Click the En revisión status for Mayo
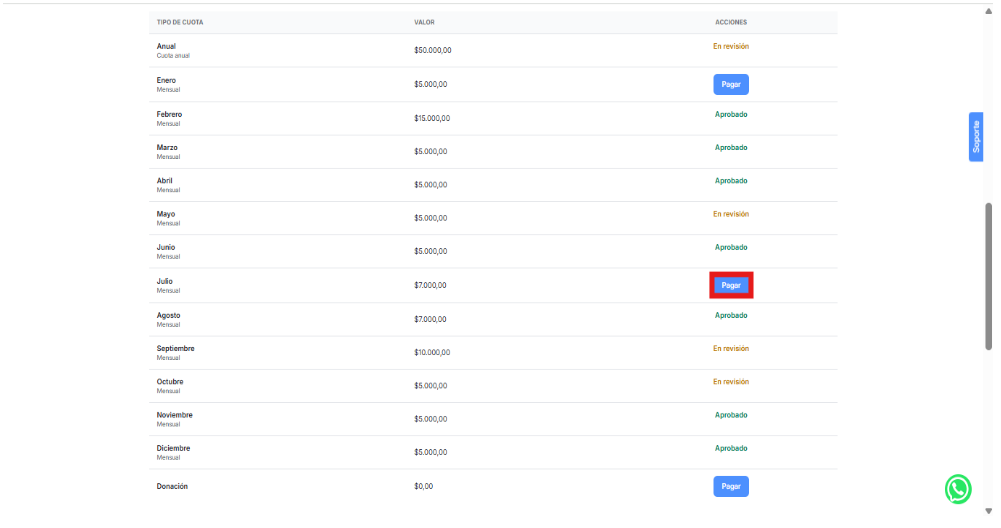This screenshot has width=1001, height=528. tap(730, 215)
